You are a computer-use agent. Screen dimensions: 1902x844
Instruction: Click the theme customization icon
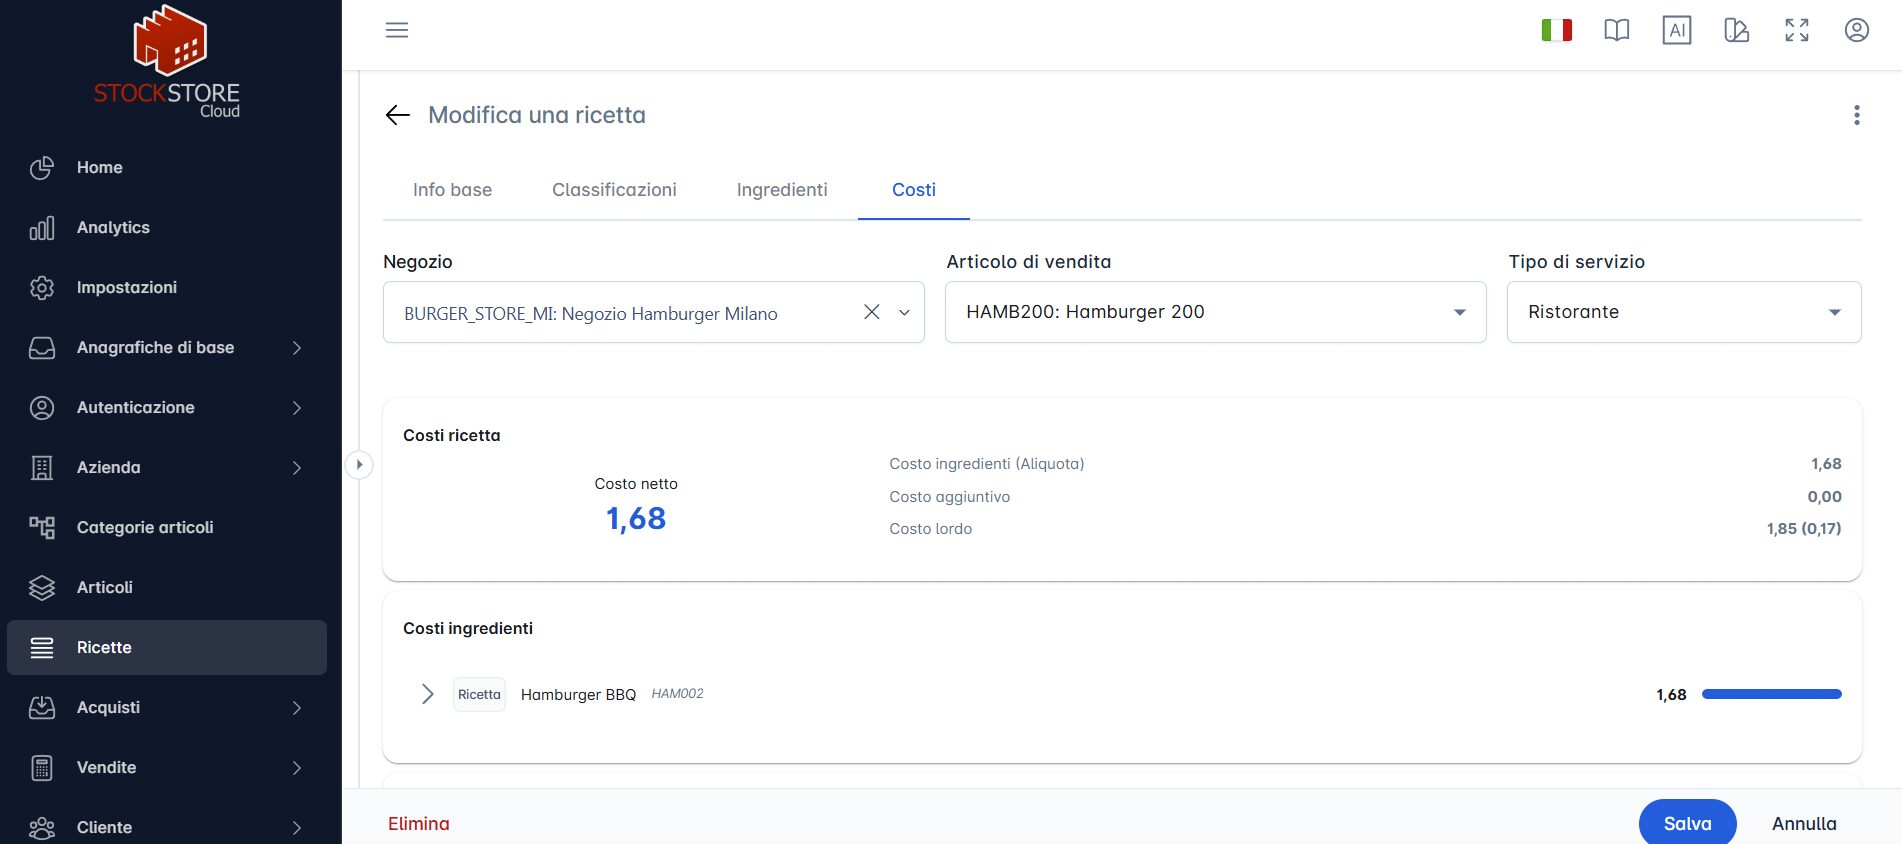1737,30
